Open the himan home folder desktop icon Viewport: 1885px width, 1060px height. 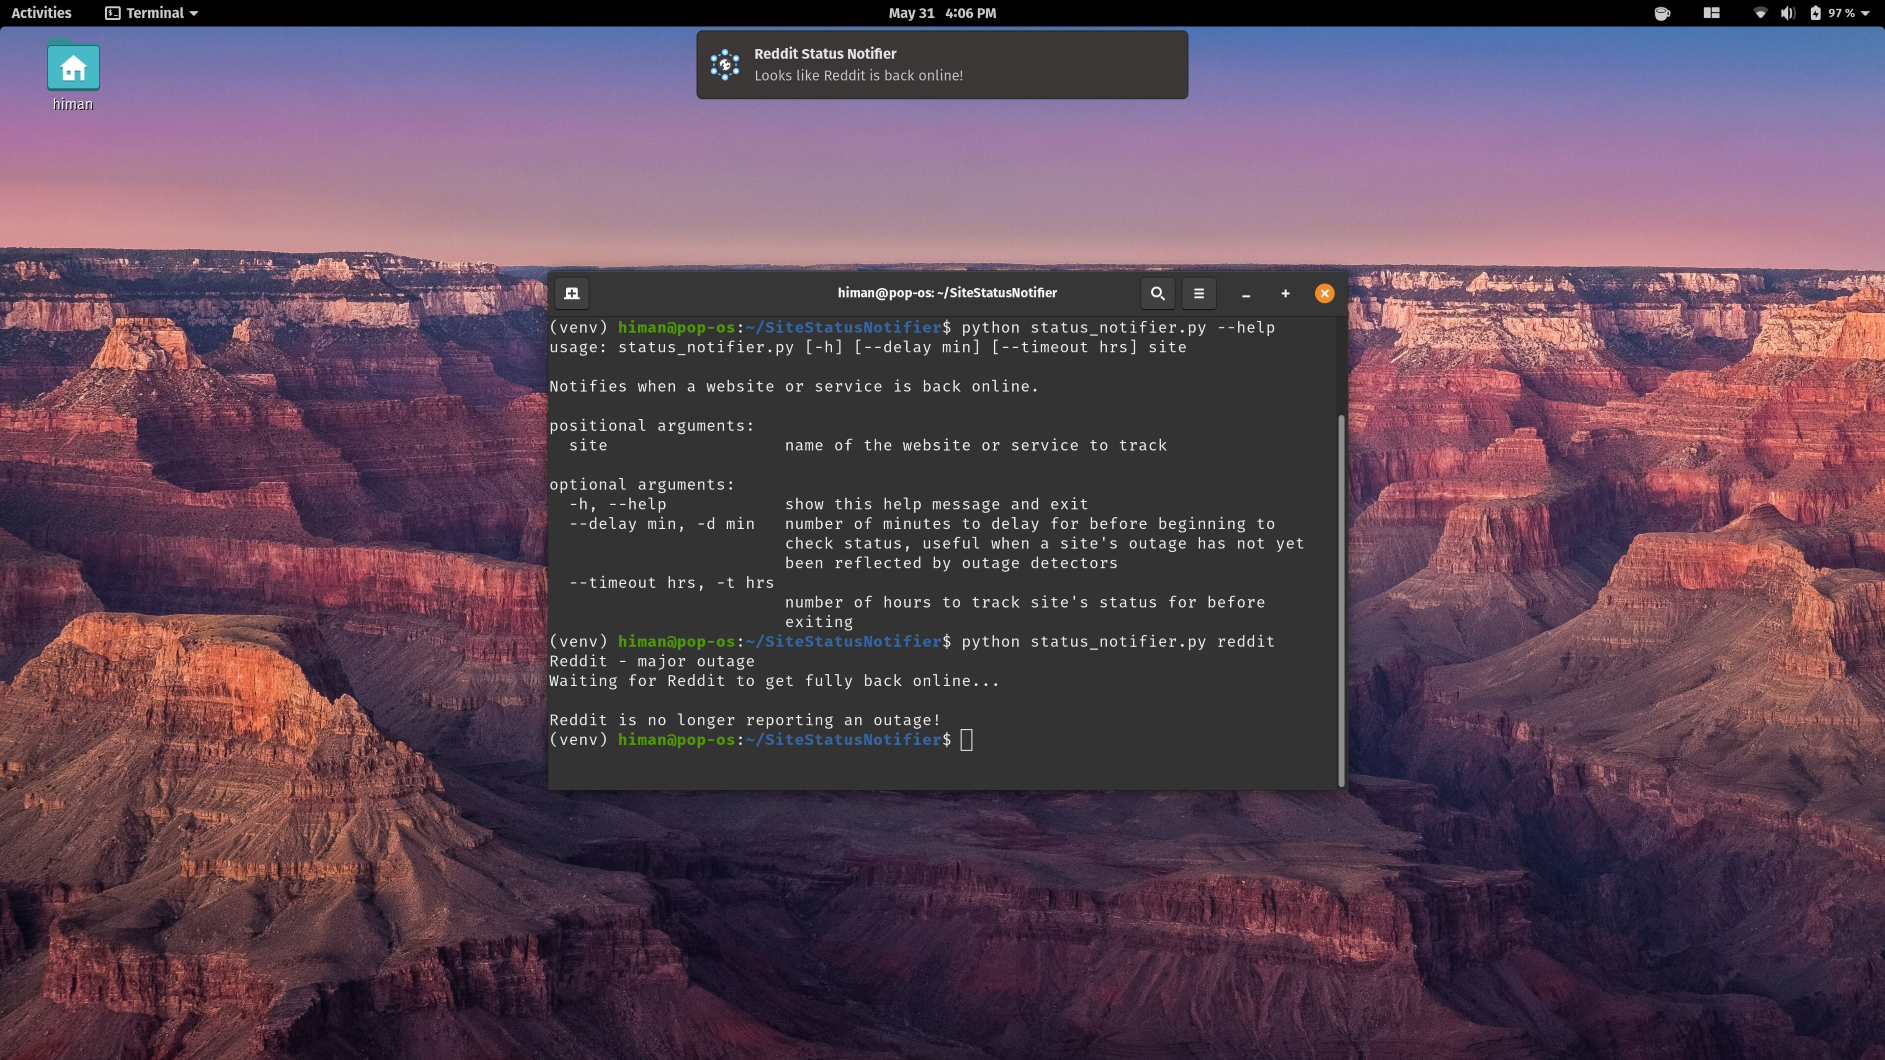pos(73,77)
